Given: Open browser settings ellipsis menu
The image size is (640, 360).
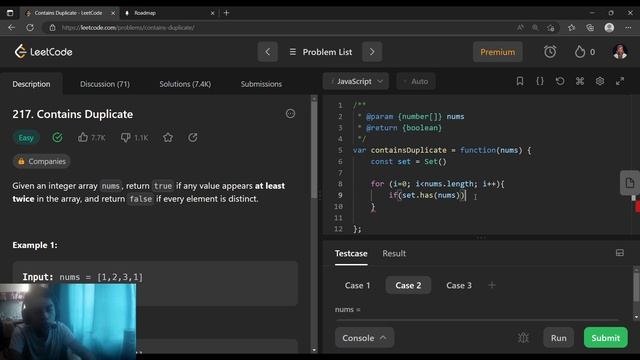Looking at the screenshot, I should click(x=628, y=27).
